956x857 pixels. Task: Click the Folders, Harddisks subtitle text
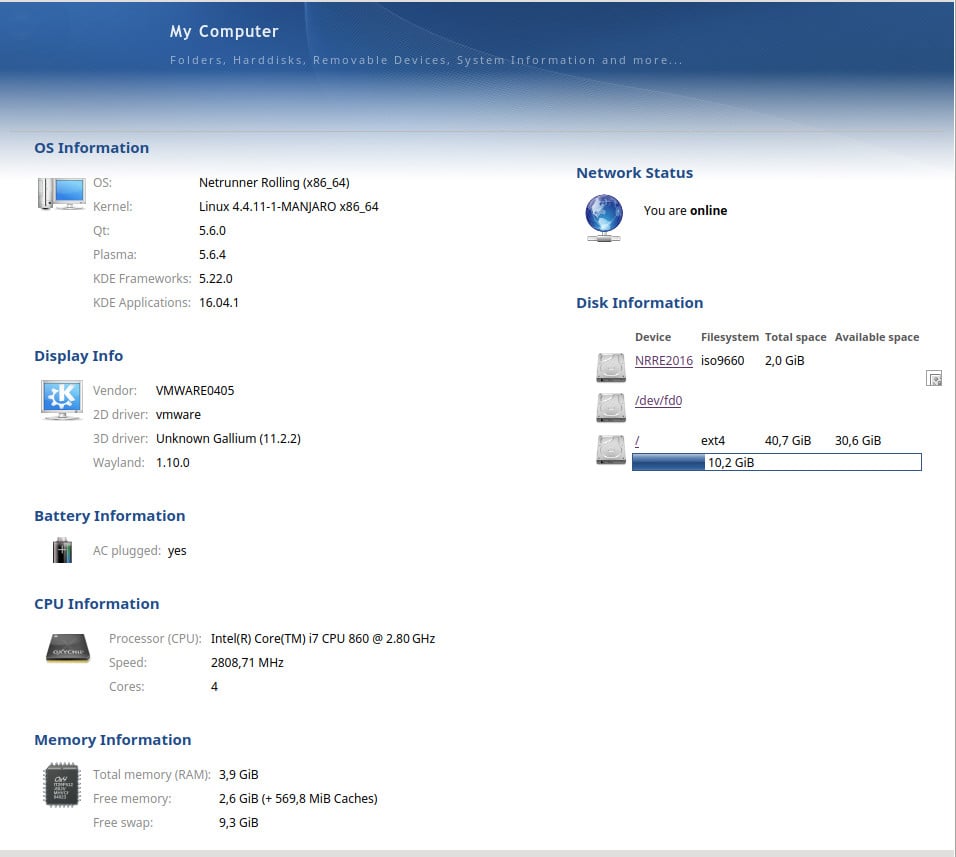[426, 60]
